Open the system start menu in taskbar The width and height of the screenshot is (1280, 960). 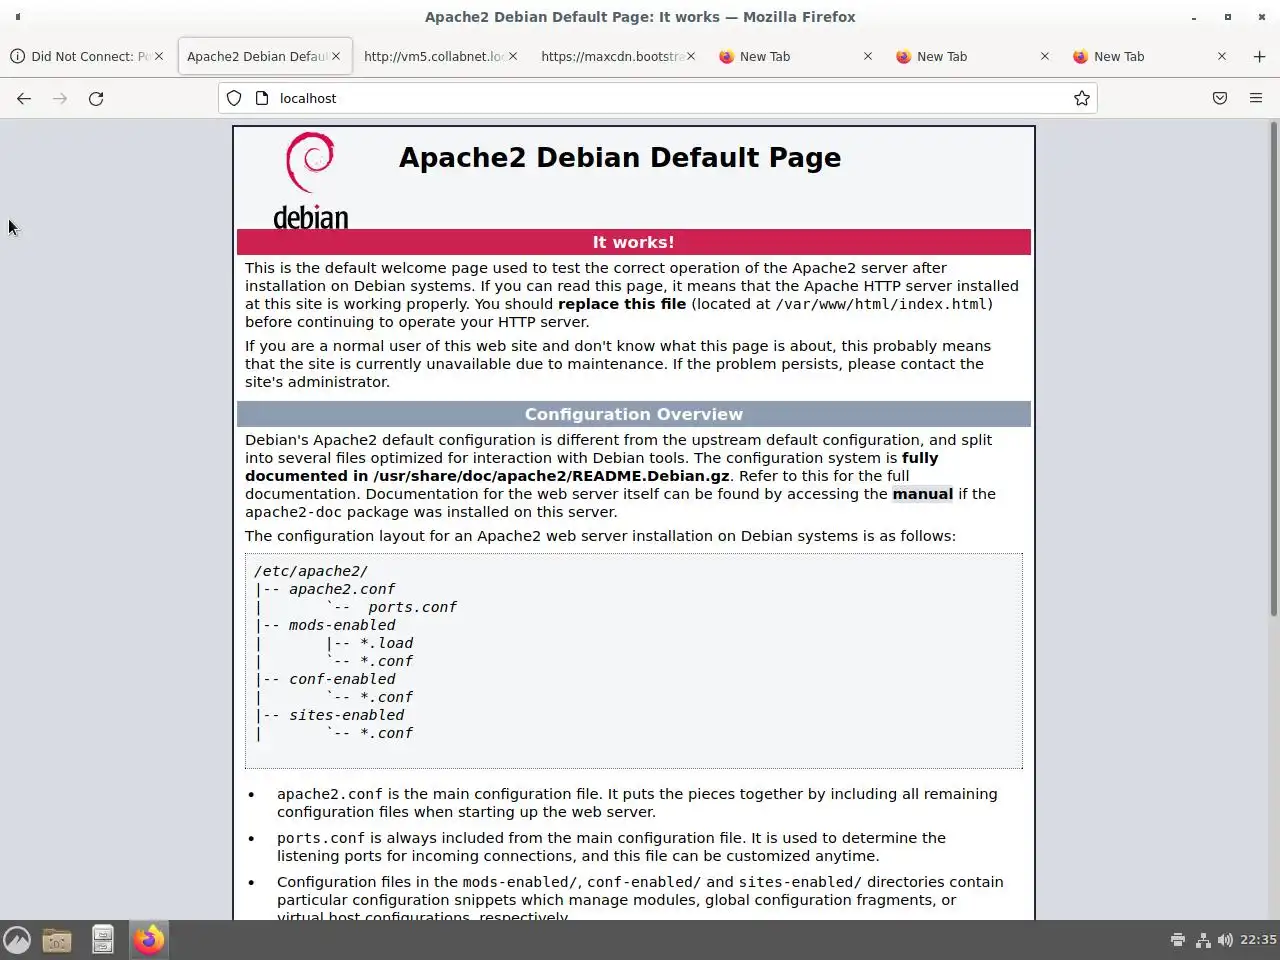click(x=17, y=940)
